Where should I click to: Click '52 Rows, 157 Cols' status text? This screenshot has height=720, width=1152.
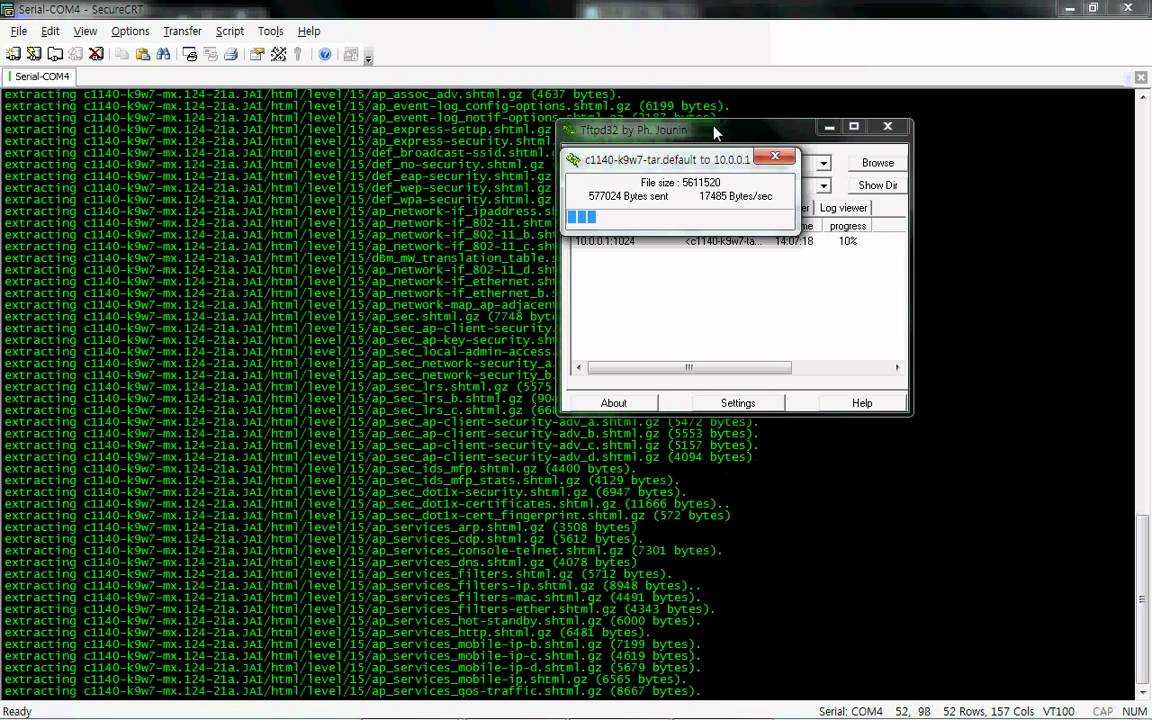pos(988,711)
